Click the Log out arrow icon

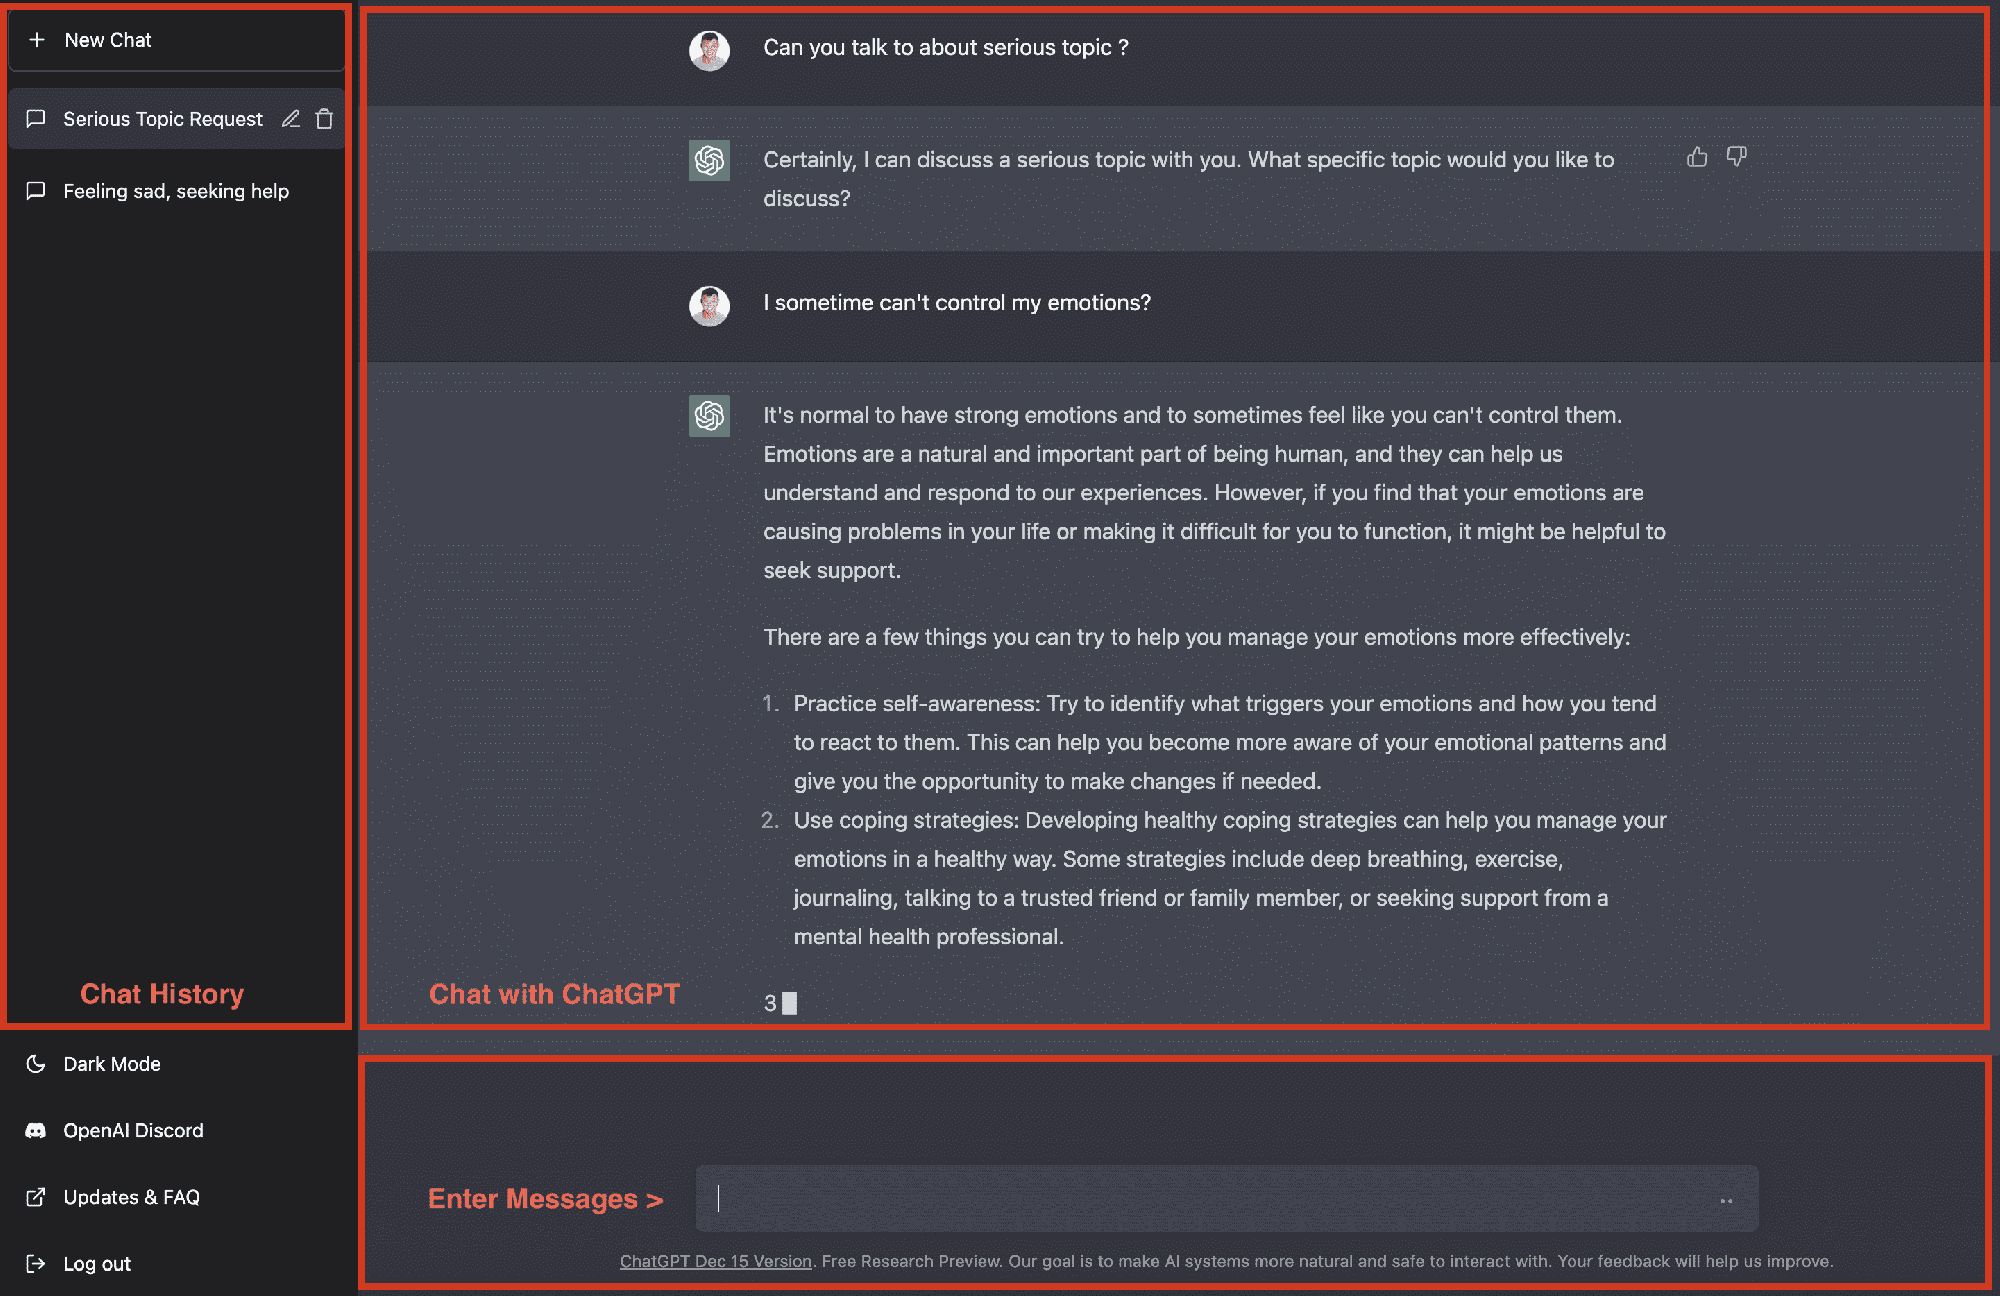(x=36, y=1263)
